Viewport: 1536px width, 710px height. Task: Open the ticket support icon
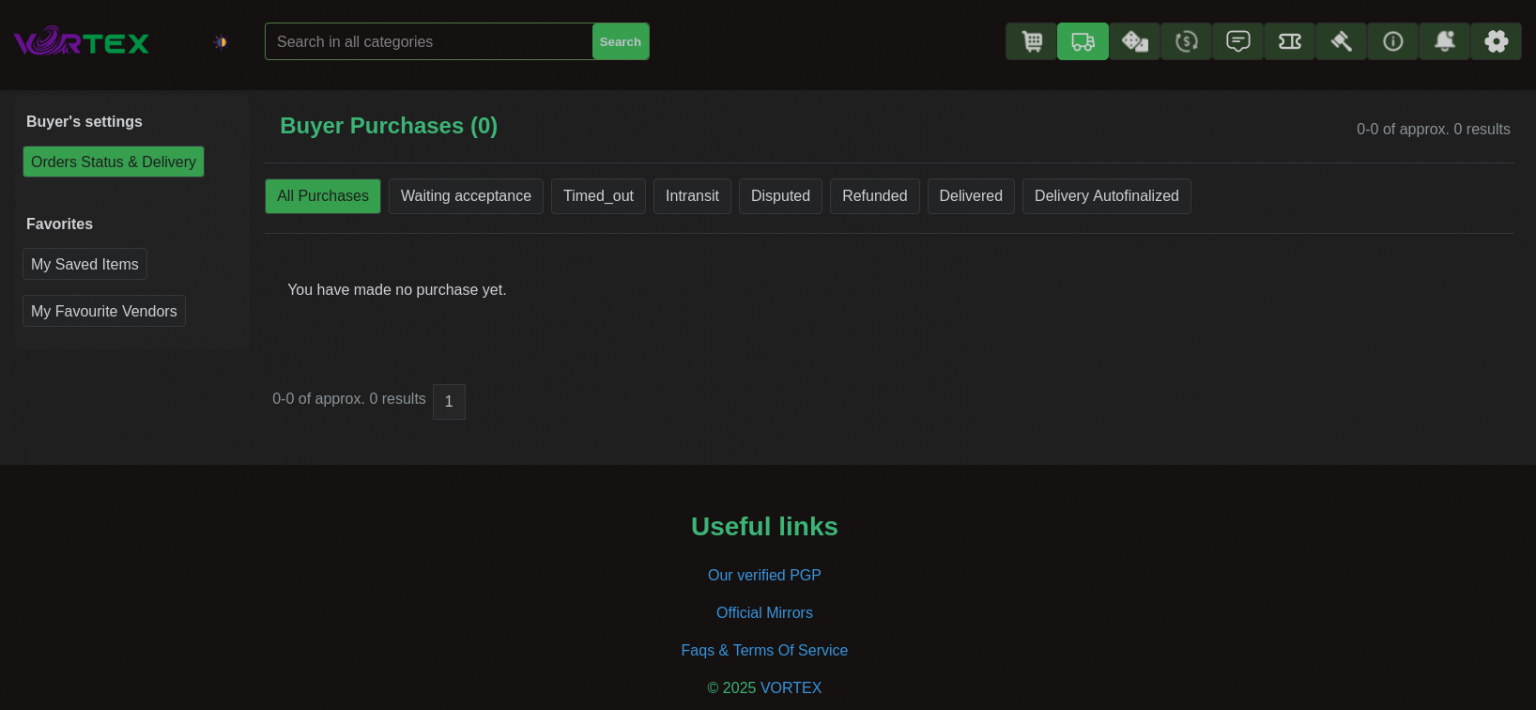(x=1290, y=41)
